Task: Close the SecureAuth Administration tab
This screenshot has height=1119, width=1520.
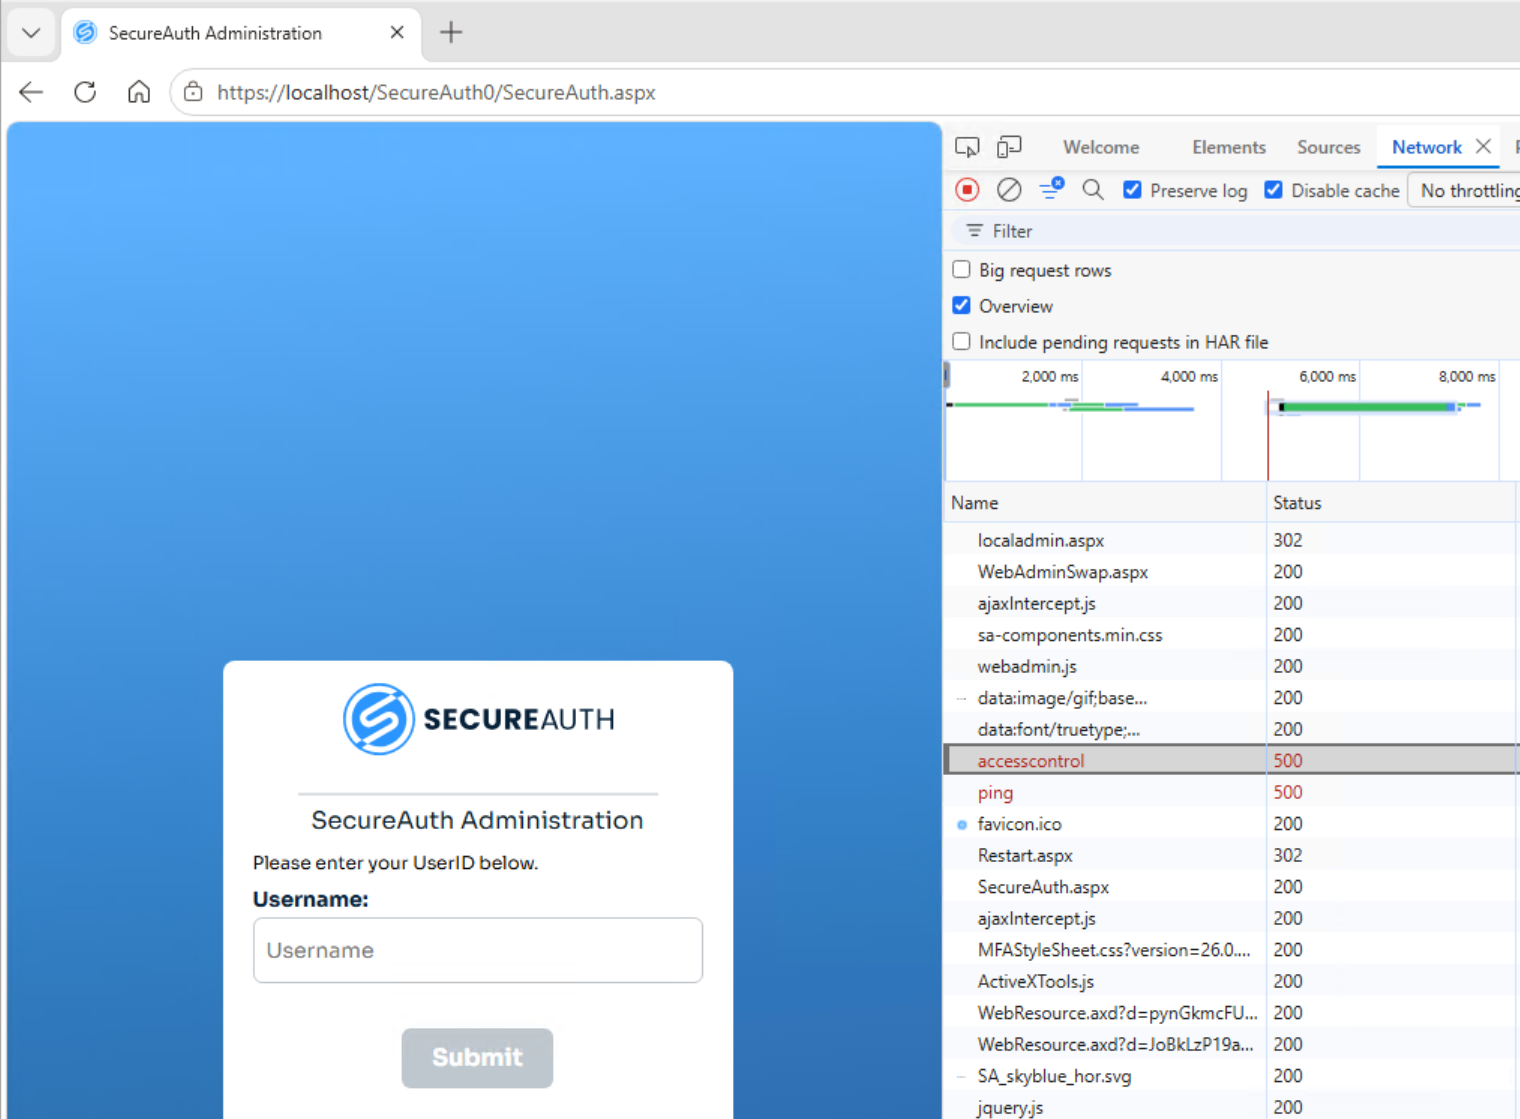Action: (x=397, y=33)
